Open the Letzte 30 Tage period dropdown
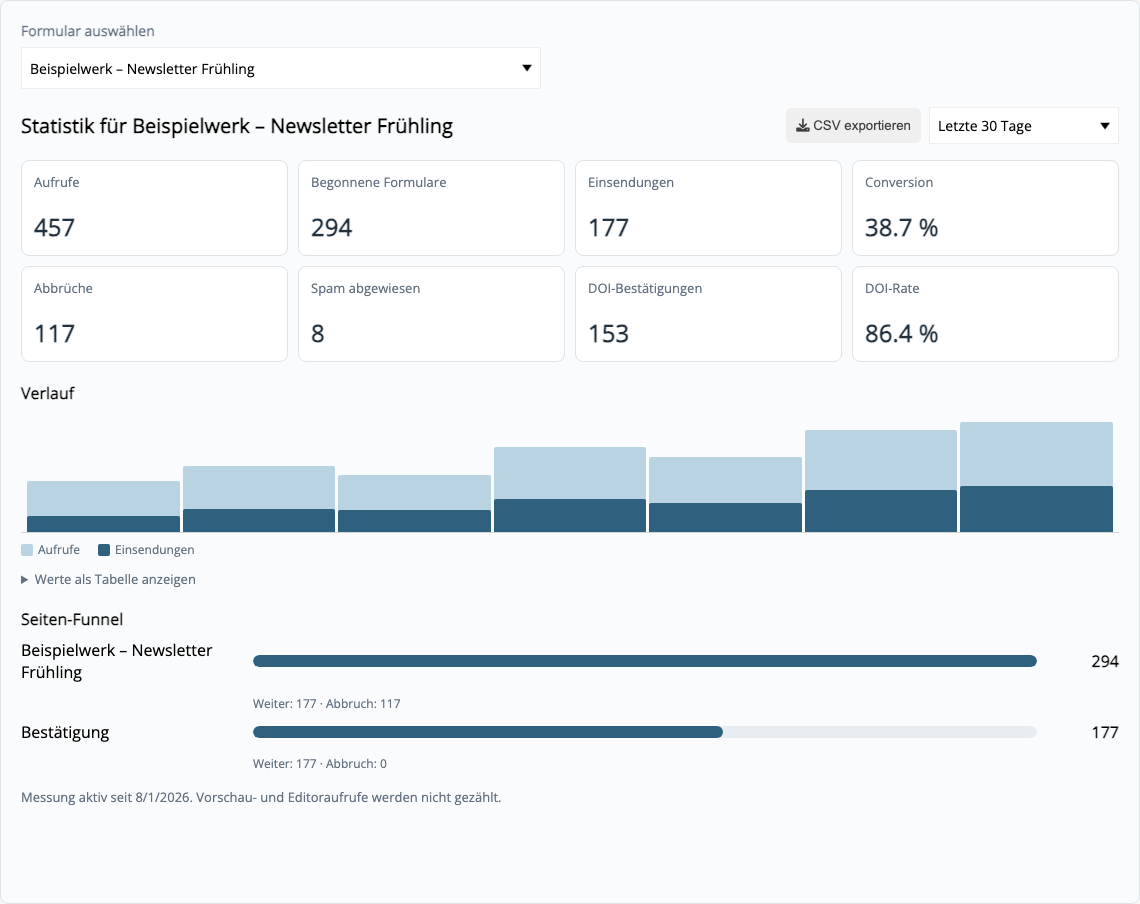1140x904 pixels. point(1023,126)
